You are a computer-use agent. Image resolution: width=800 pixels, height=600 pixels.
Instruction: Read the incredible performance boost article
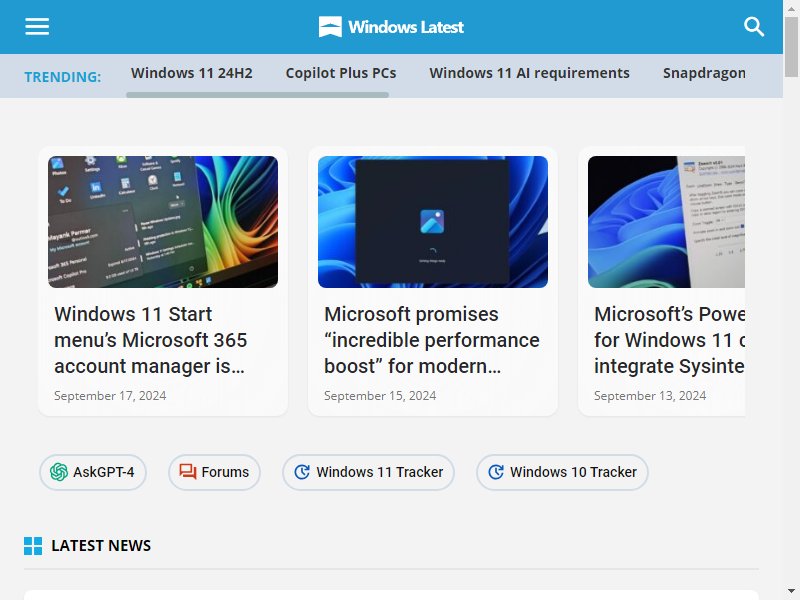click(x=432, y=340)
